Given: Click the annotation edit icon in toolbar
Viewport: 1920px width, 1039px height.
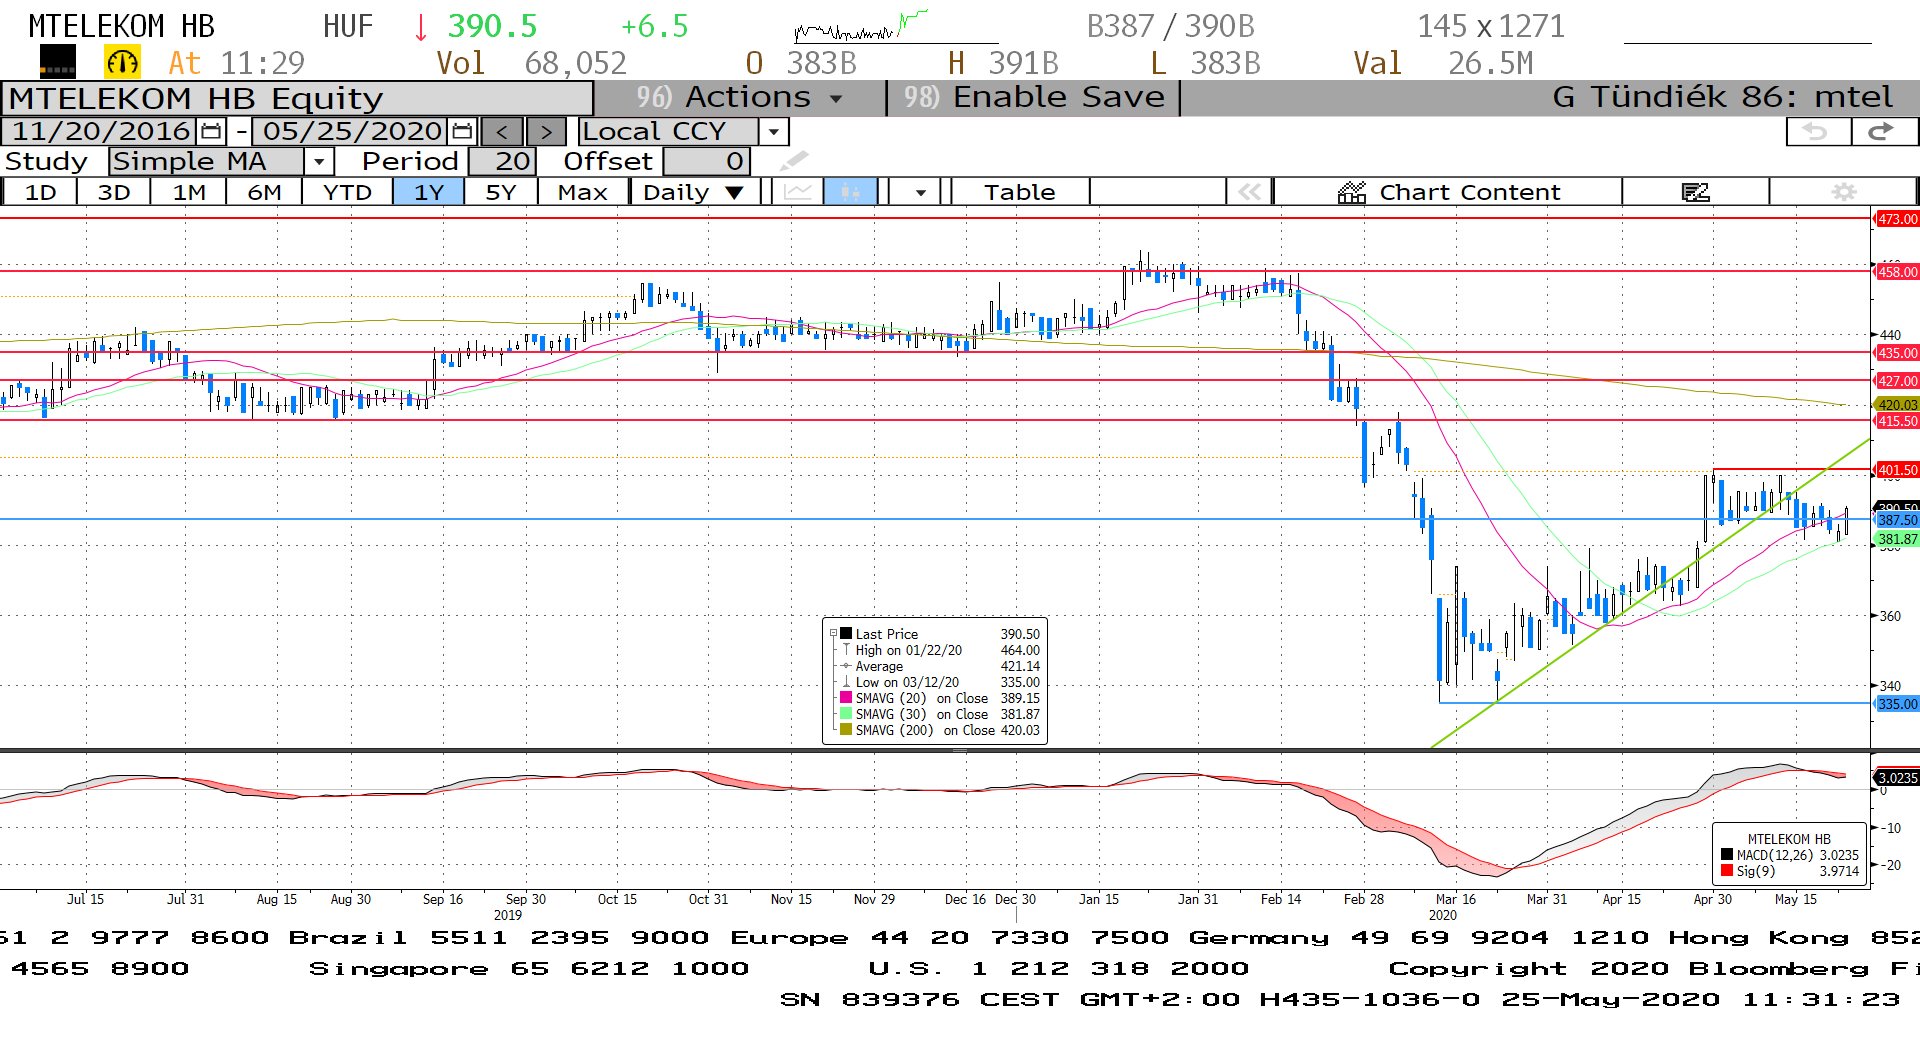Looking at the screenshot, I should coord(1696,192).
